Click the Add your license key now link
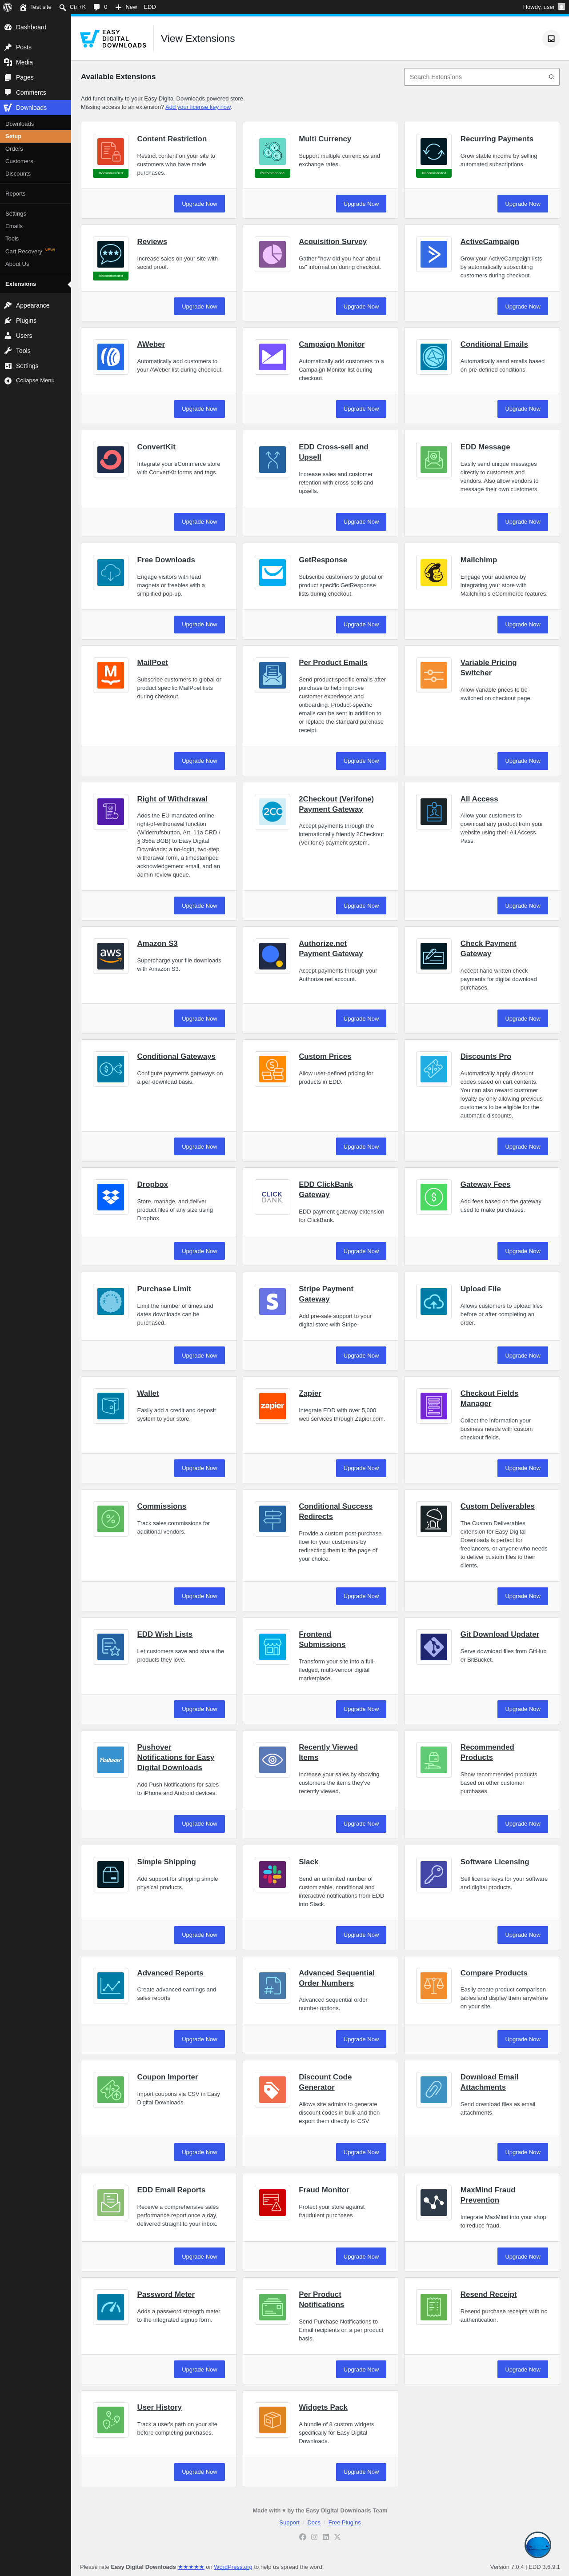 [198, 107]
